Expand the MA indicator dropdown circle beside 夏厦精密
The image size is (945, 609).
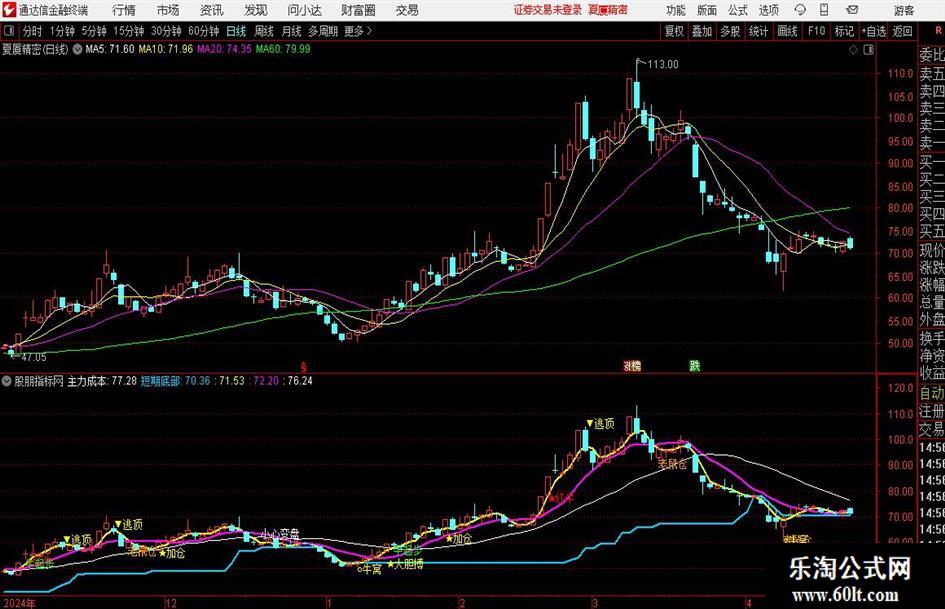pyautogui.click(x=77, y=49)
